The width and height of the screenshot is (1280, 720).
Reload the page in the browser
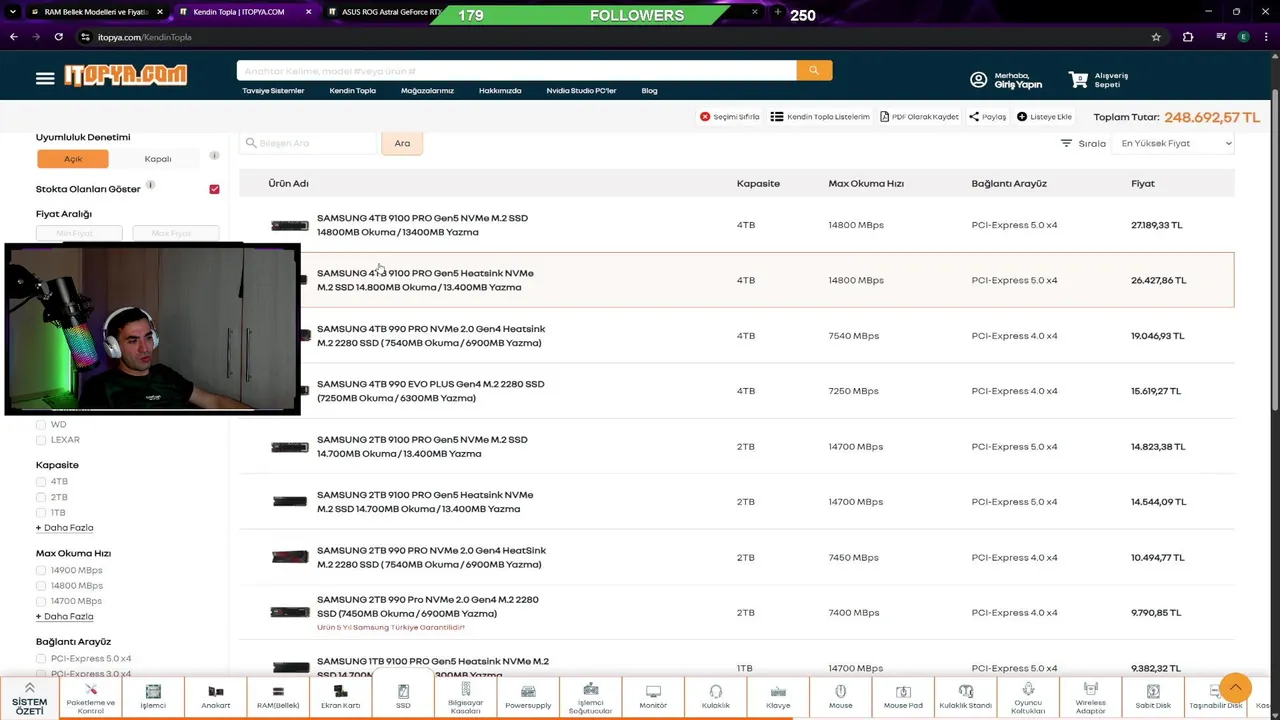point(58,37)
